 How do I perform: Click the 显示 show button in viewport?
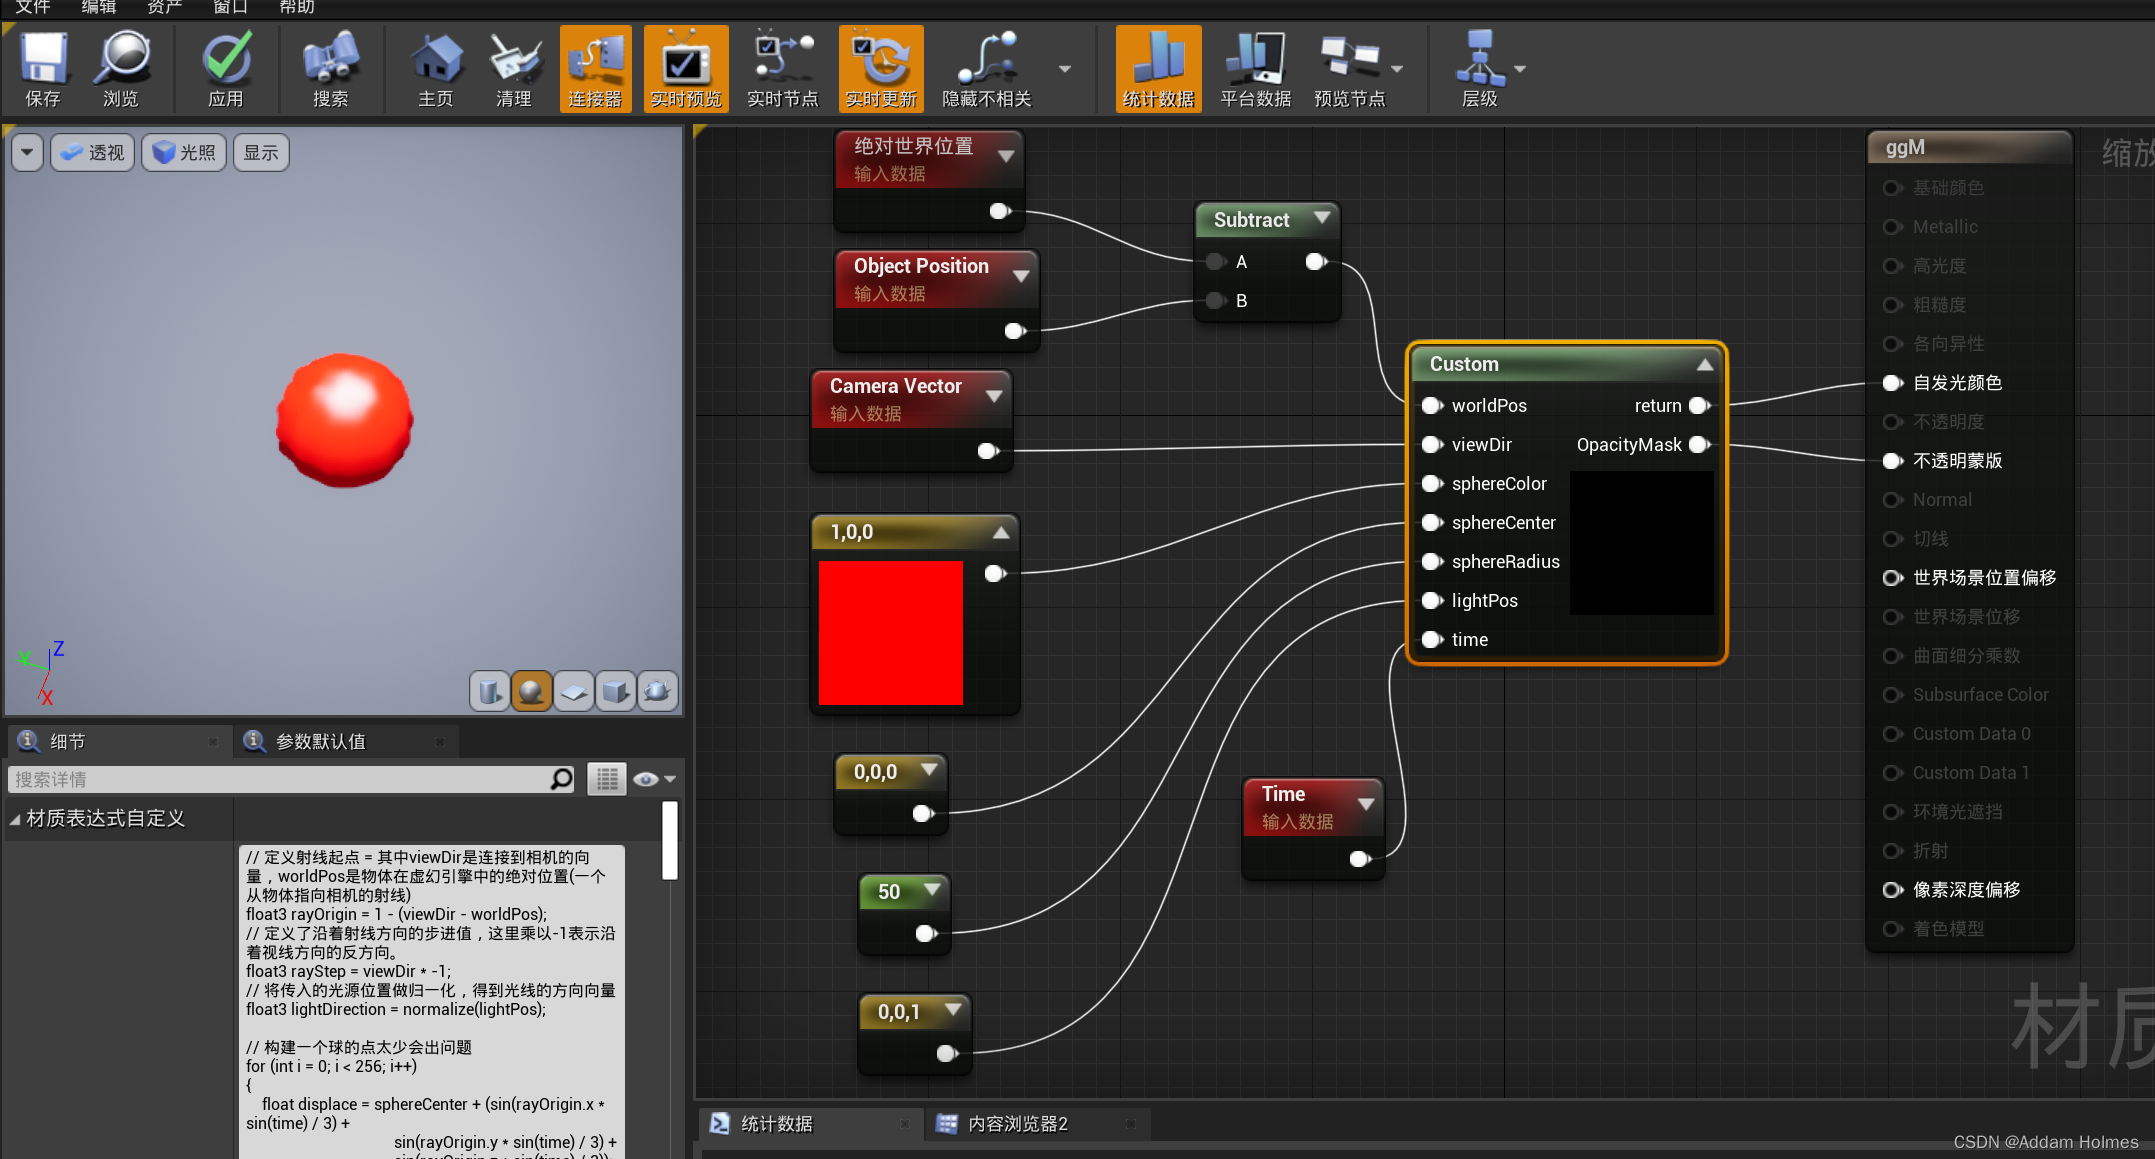tap(261, 152)
